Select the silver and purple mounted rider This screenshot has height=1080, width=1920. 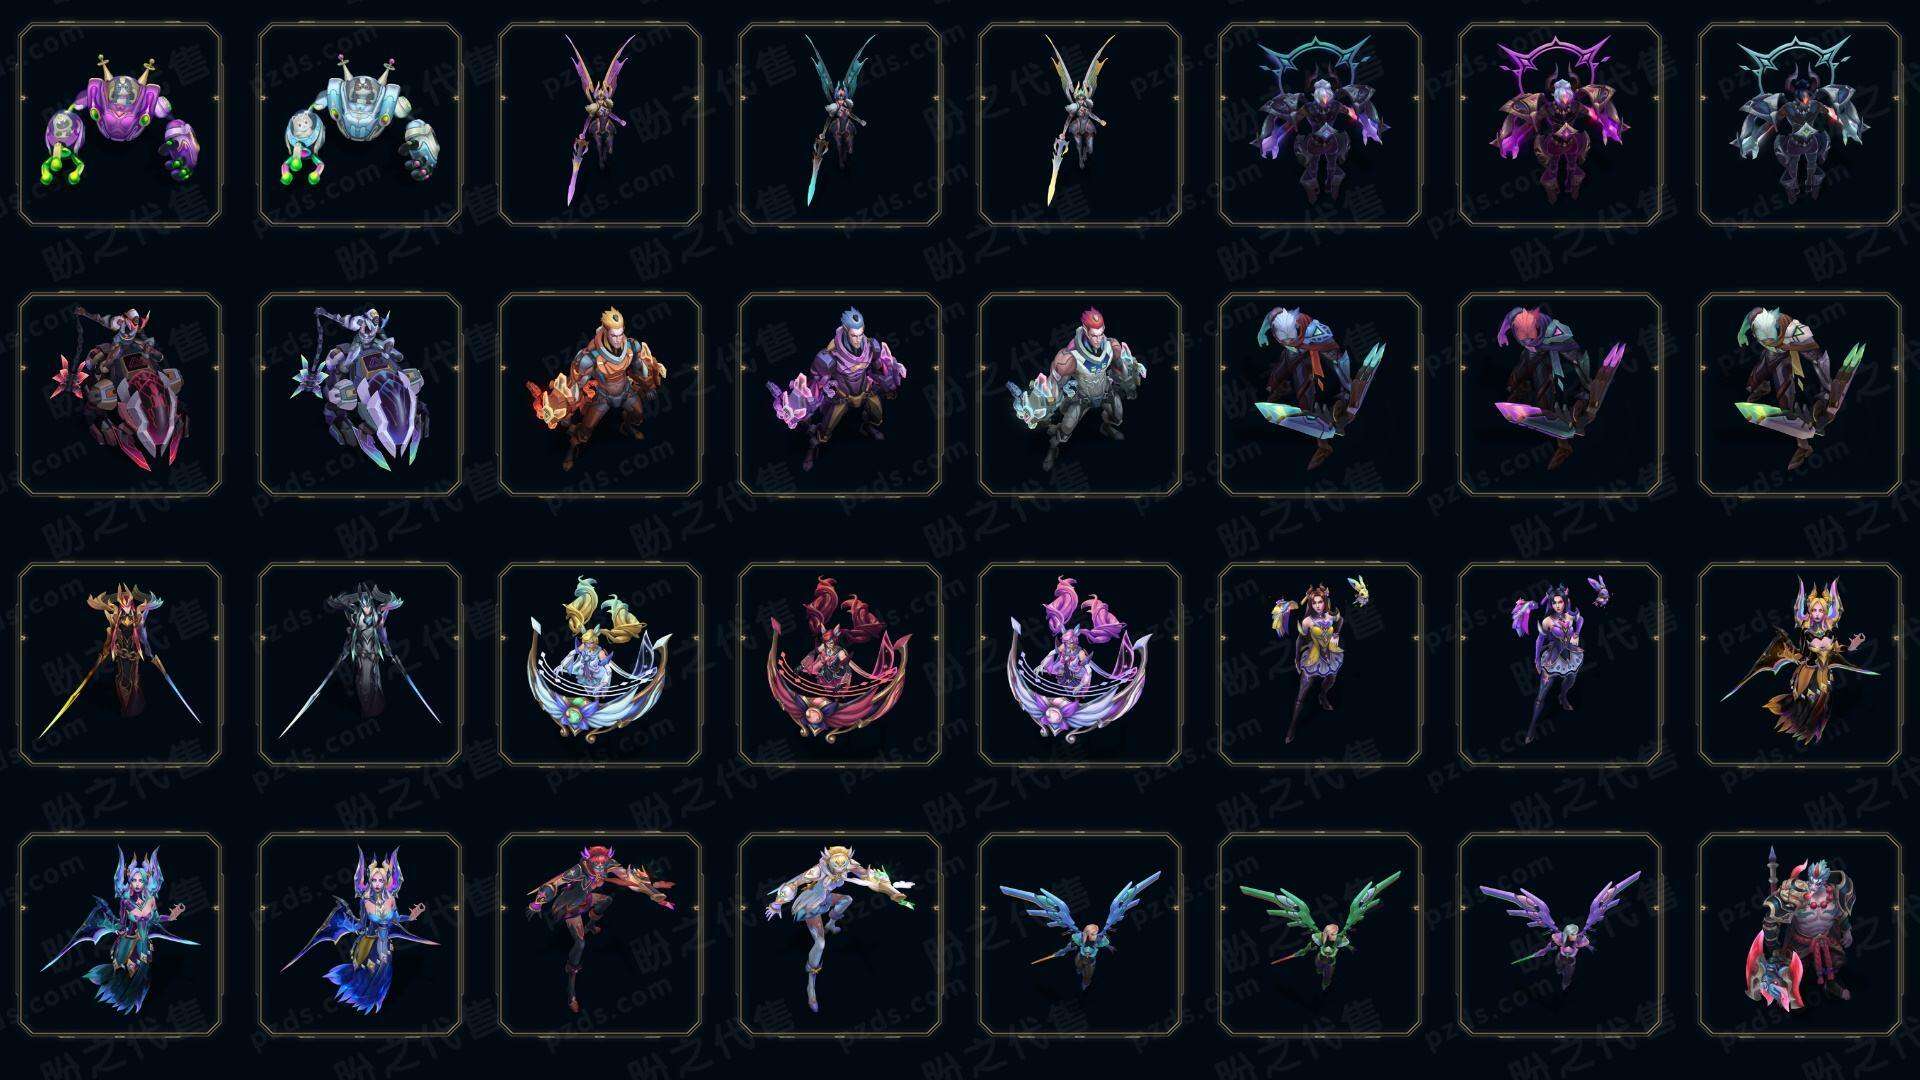pyautogui.click(x=360, y=394)
